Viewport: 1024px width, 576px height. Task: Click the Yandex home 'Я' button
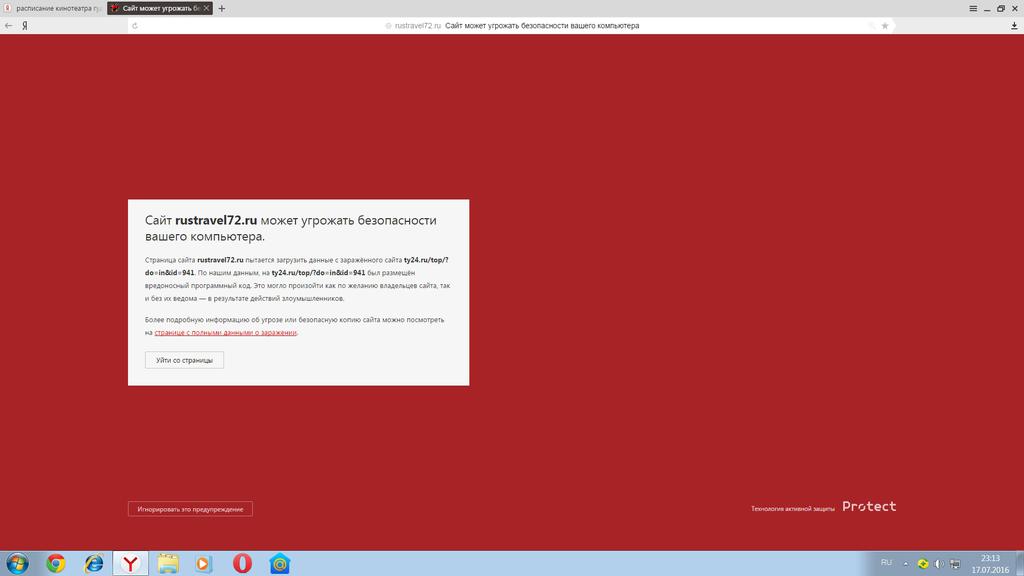point(24,26)
